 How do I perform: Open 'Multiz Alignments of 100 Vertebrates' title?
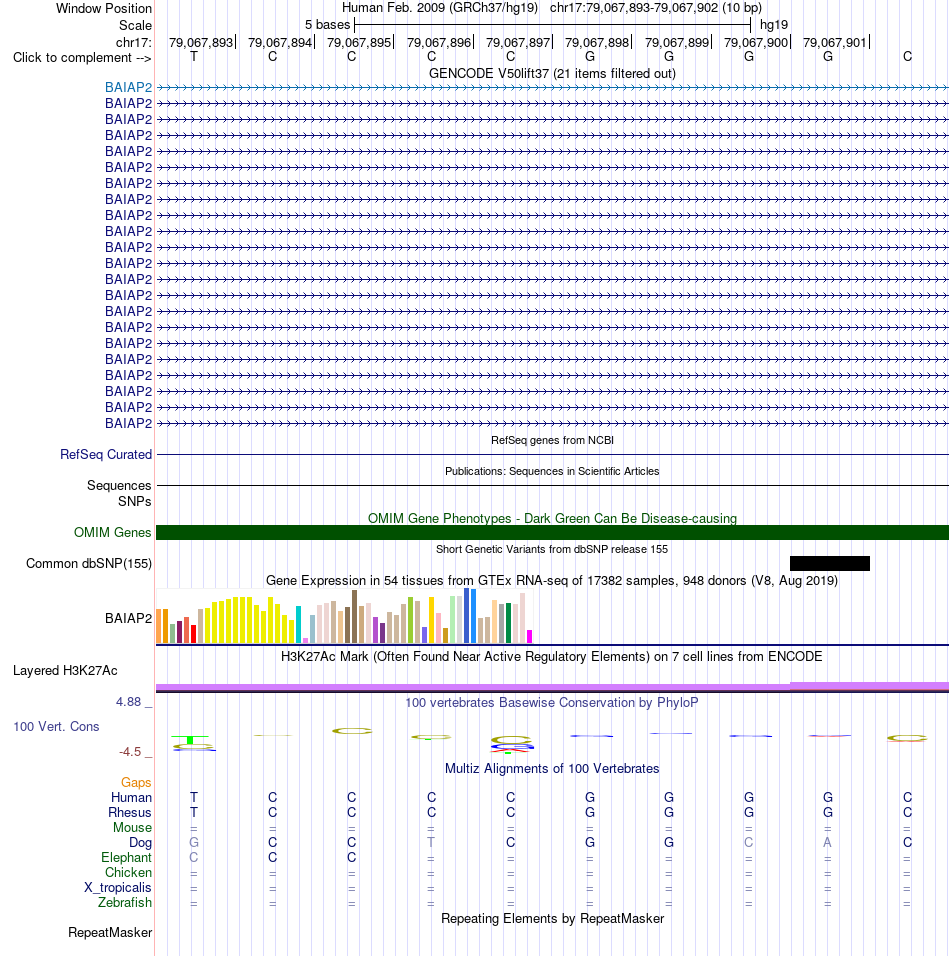(552, 768)
